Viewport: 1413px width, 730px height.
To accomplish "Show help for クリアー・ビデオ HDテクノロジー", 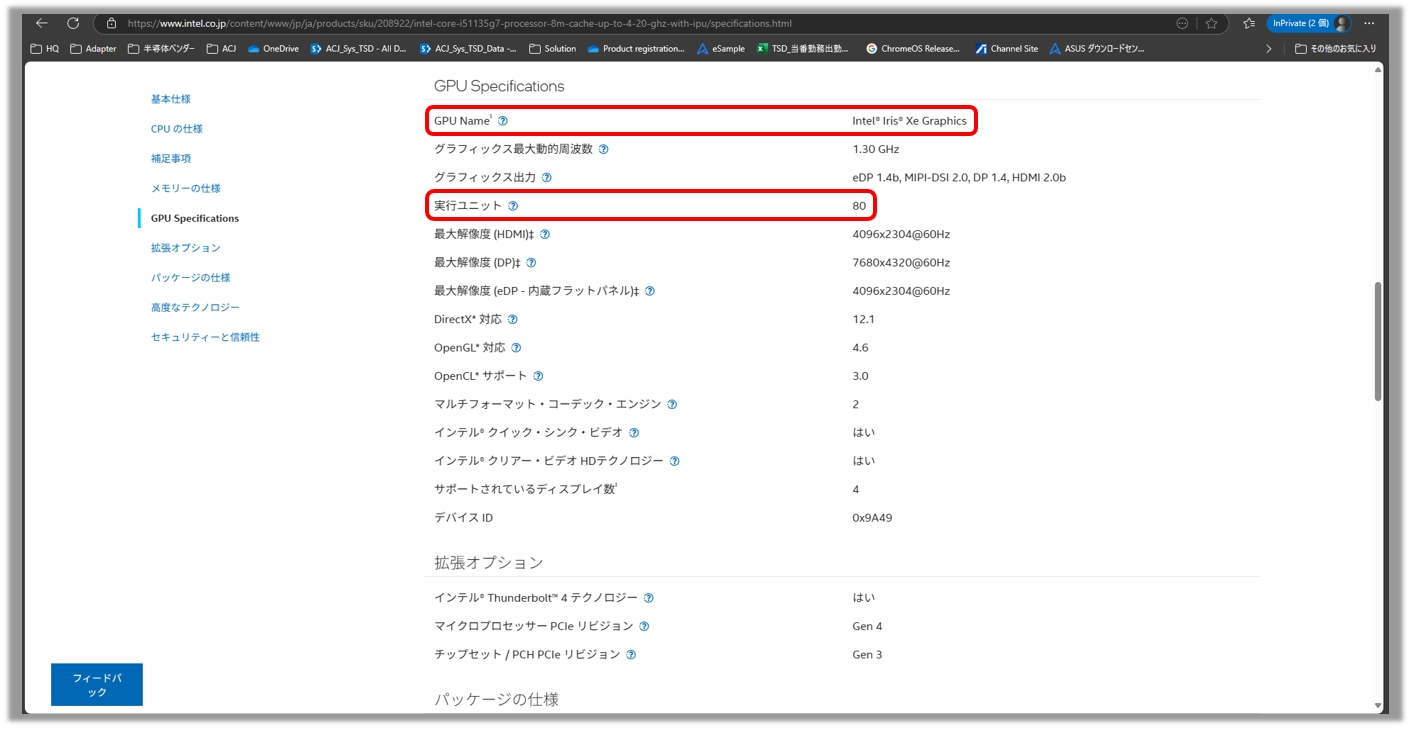I will [x=674, y=461].
